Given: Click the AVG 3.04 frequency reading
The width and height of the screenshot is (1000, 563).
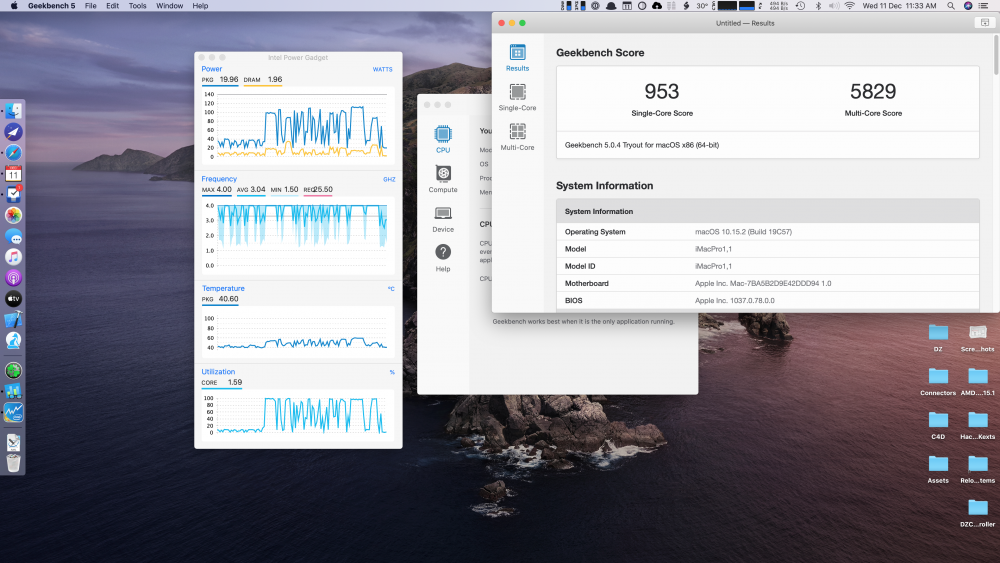Looking at the screenshot, I should click(x=251, y=189).
